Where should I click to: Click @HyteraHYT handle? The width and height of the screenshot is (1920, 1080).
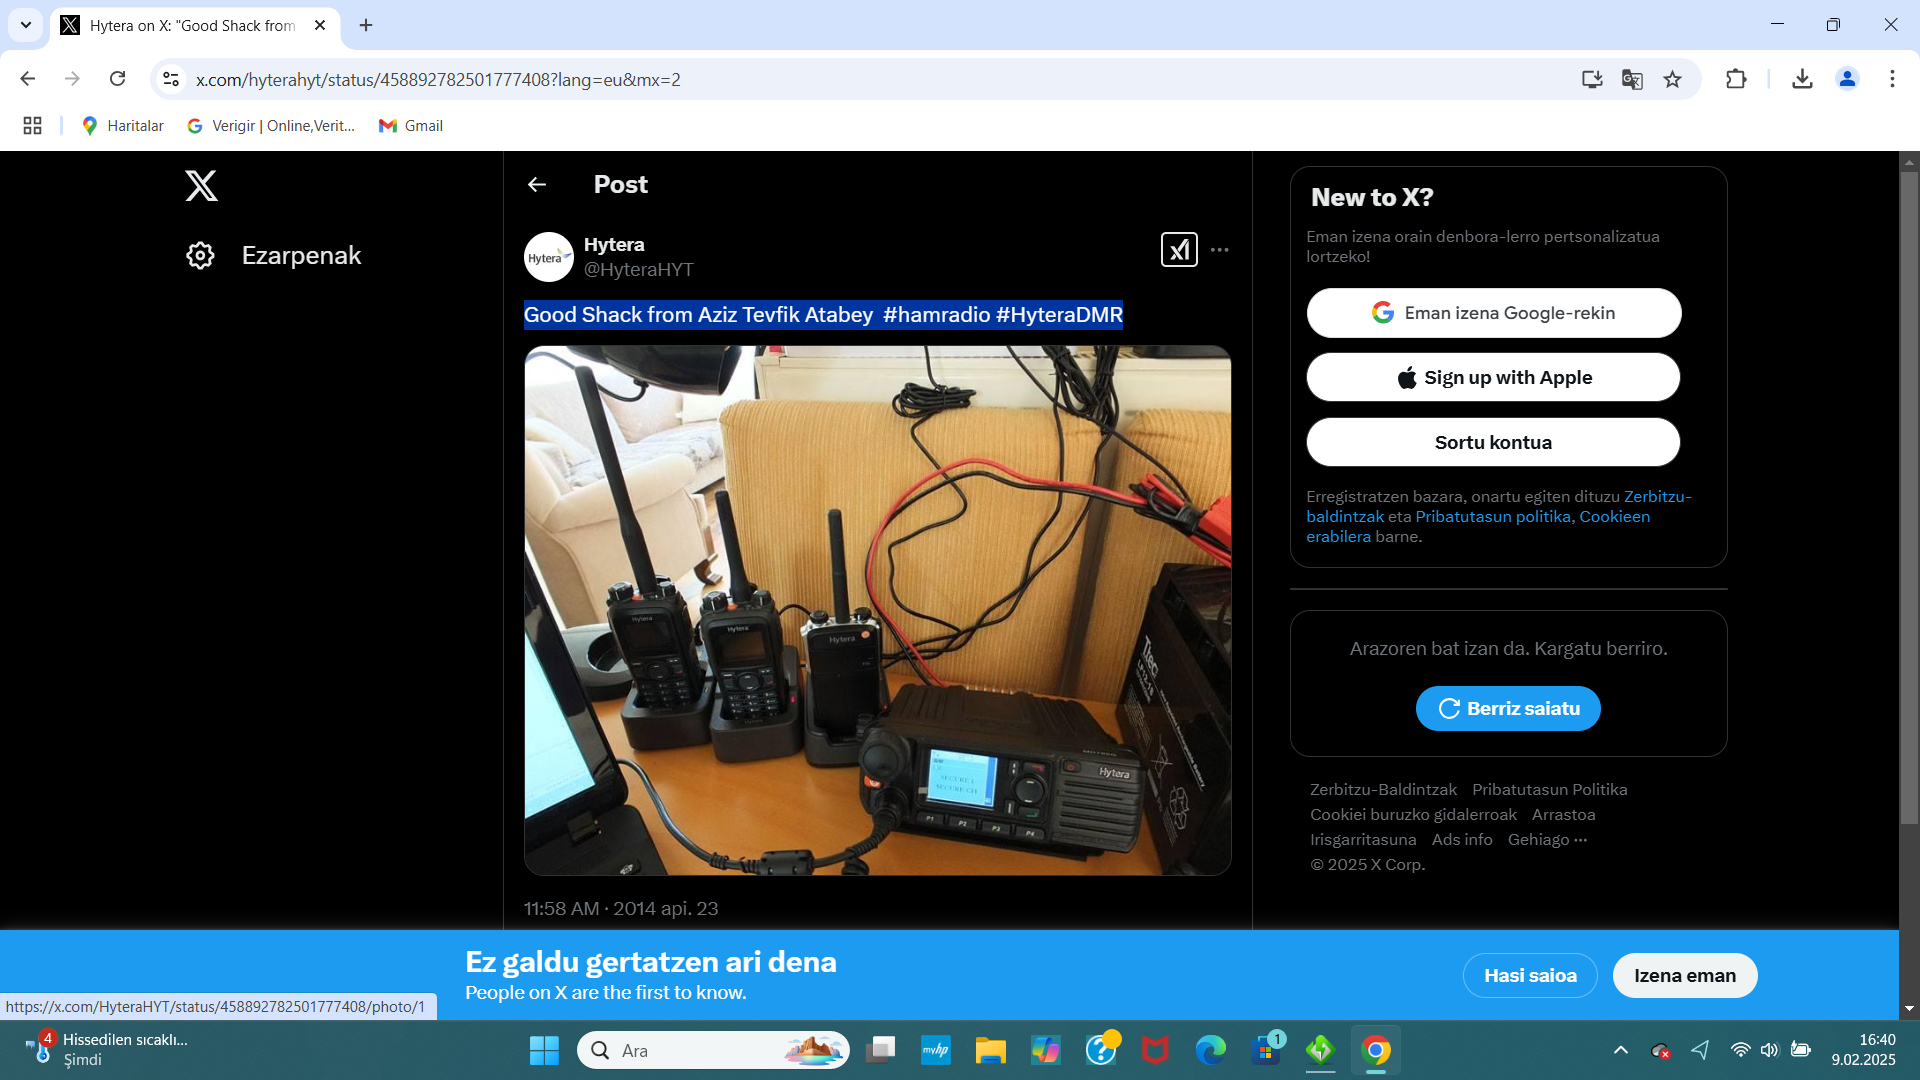tap(639, 269)
